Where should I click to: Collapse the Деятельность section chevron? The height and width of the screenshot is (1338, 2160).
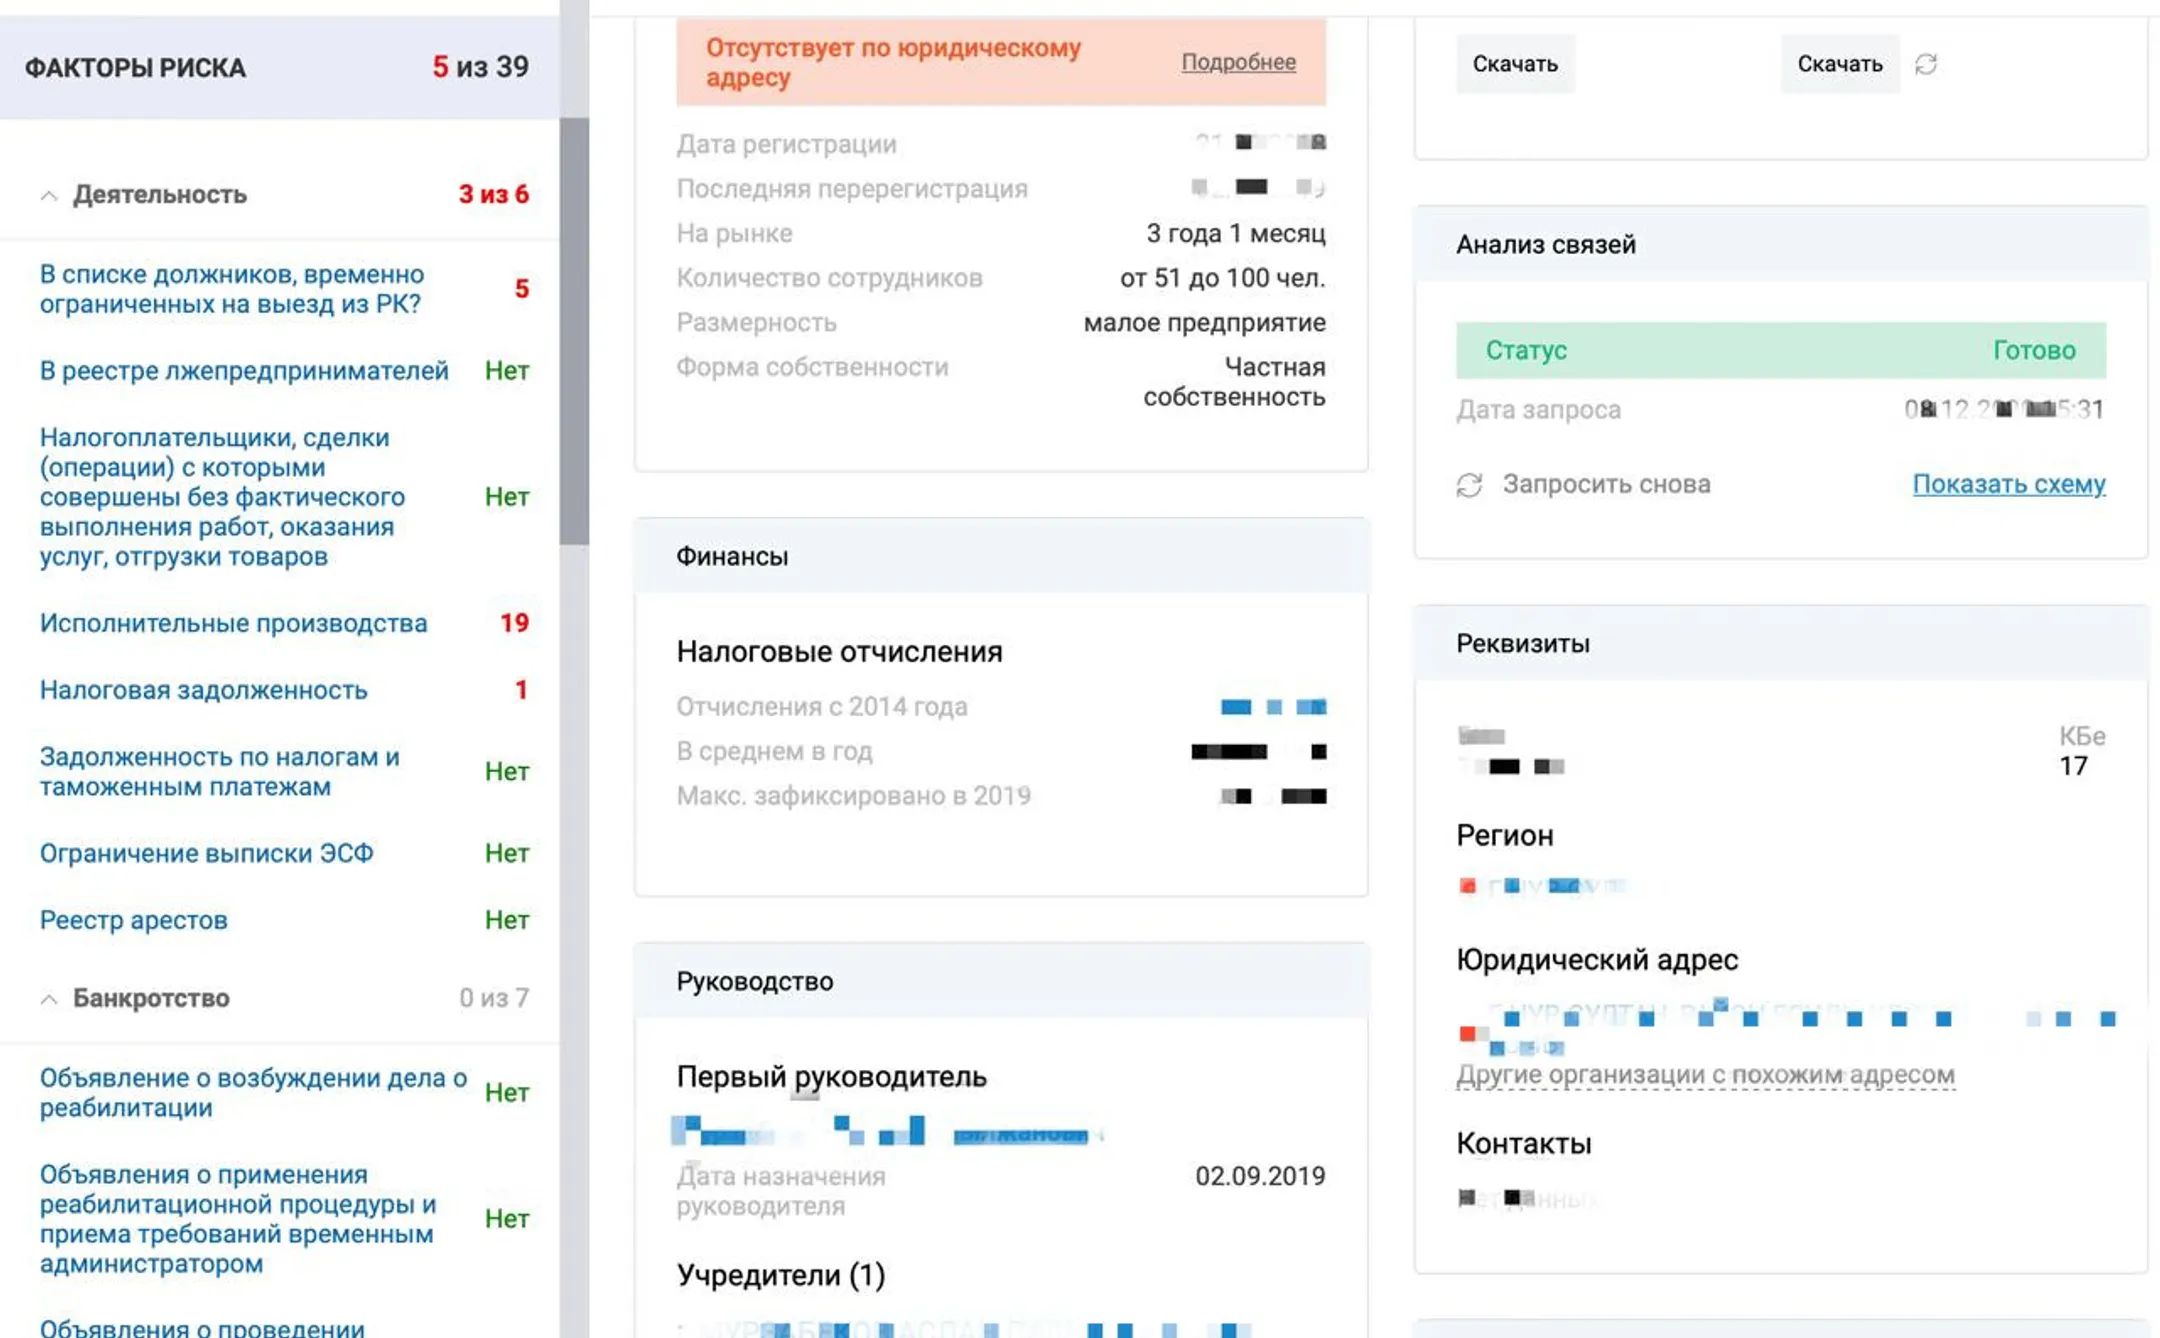pyautogui.click(x=49, y=195)
